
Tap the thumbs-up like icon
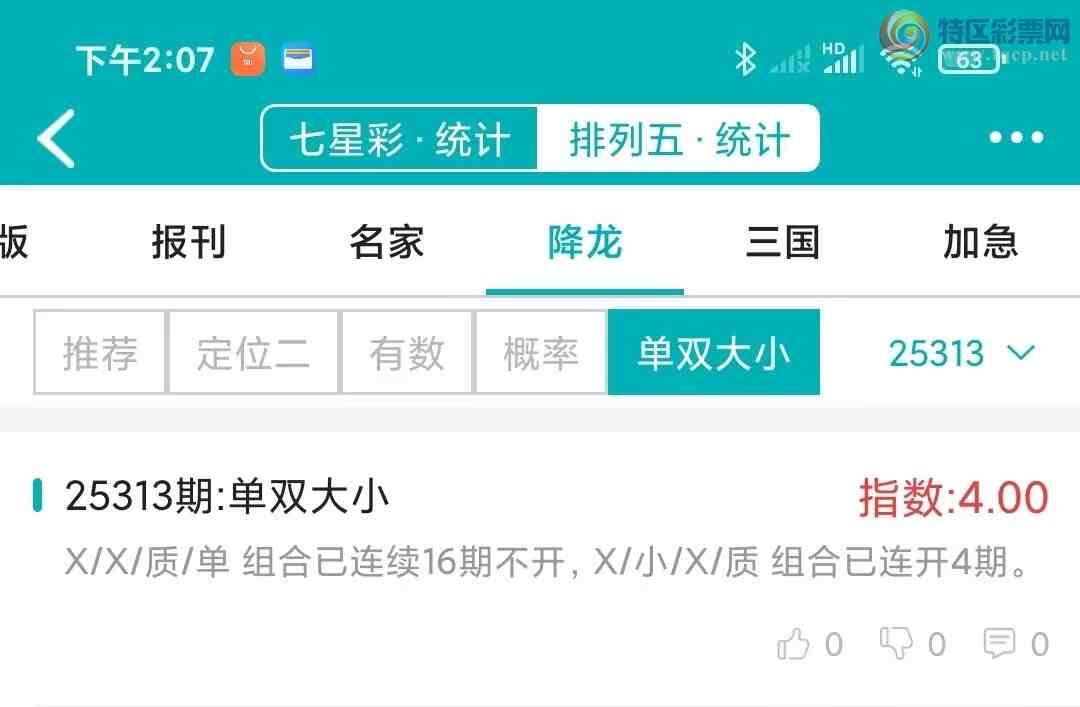click(x=793, y=644)
